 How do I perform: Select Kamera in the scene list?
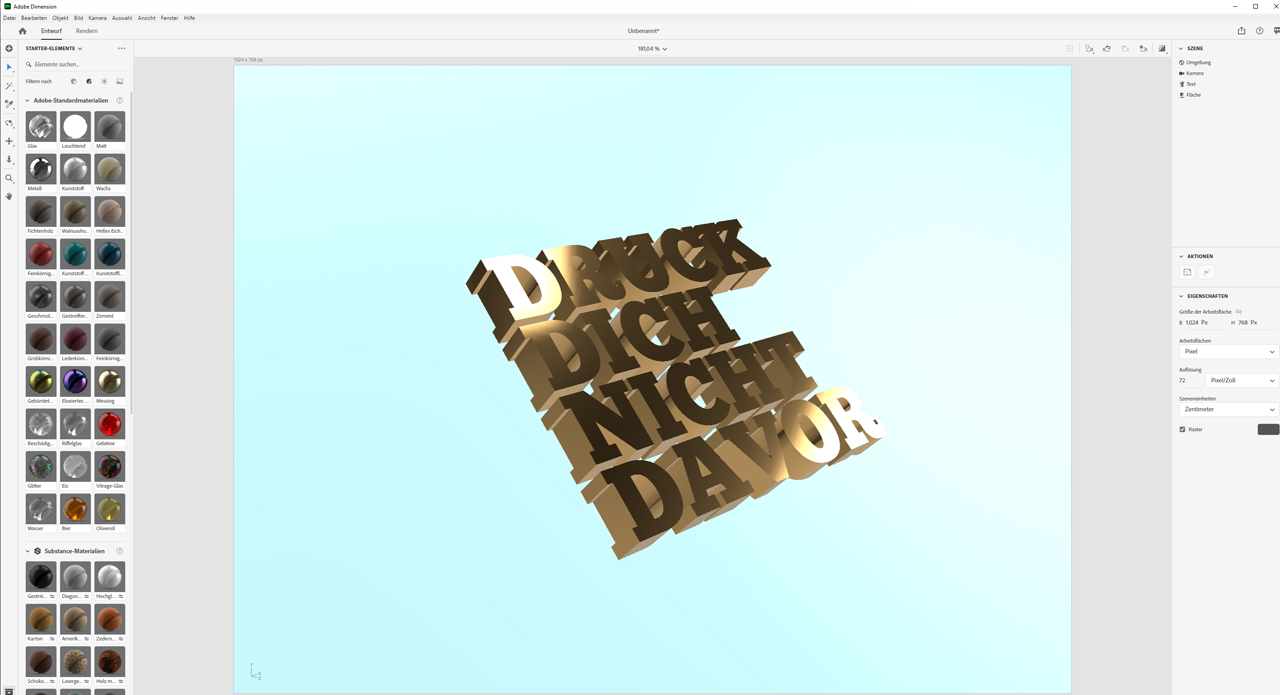[x=1194, y=73]
